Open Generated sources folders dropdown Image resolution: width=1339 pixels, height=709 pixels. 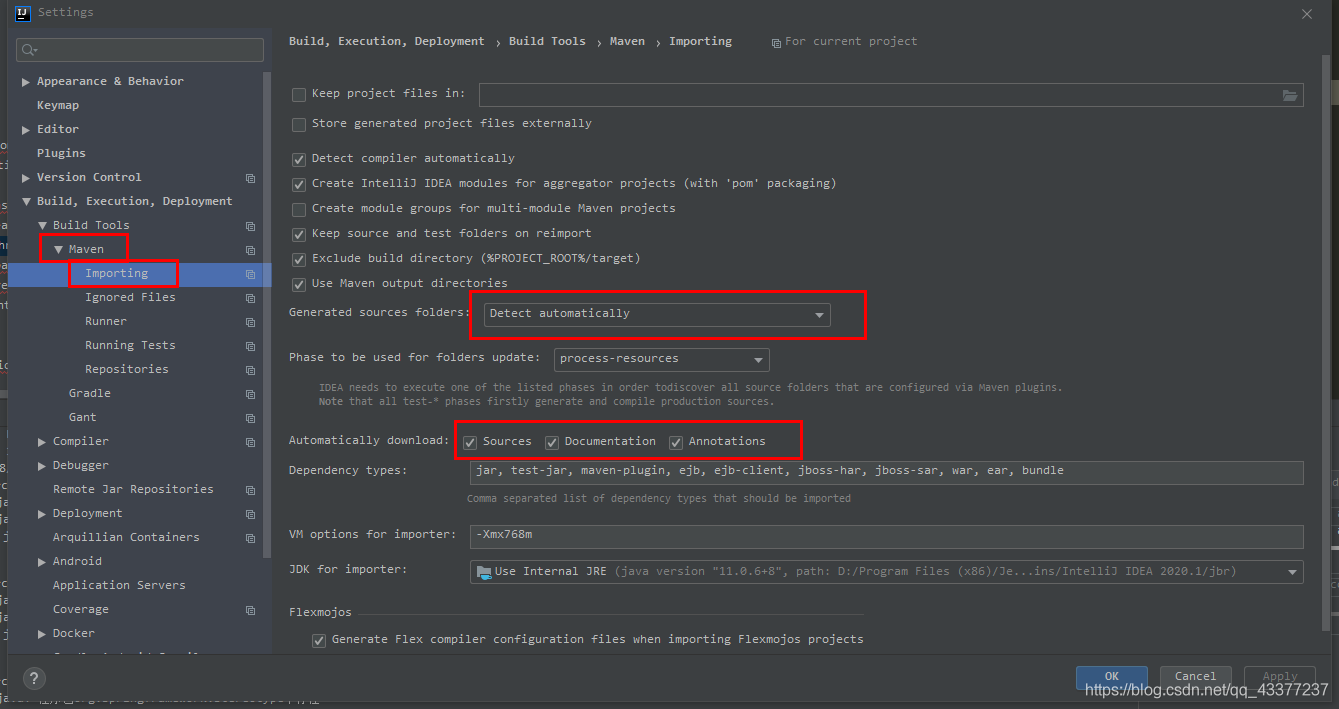657,314
